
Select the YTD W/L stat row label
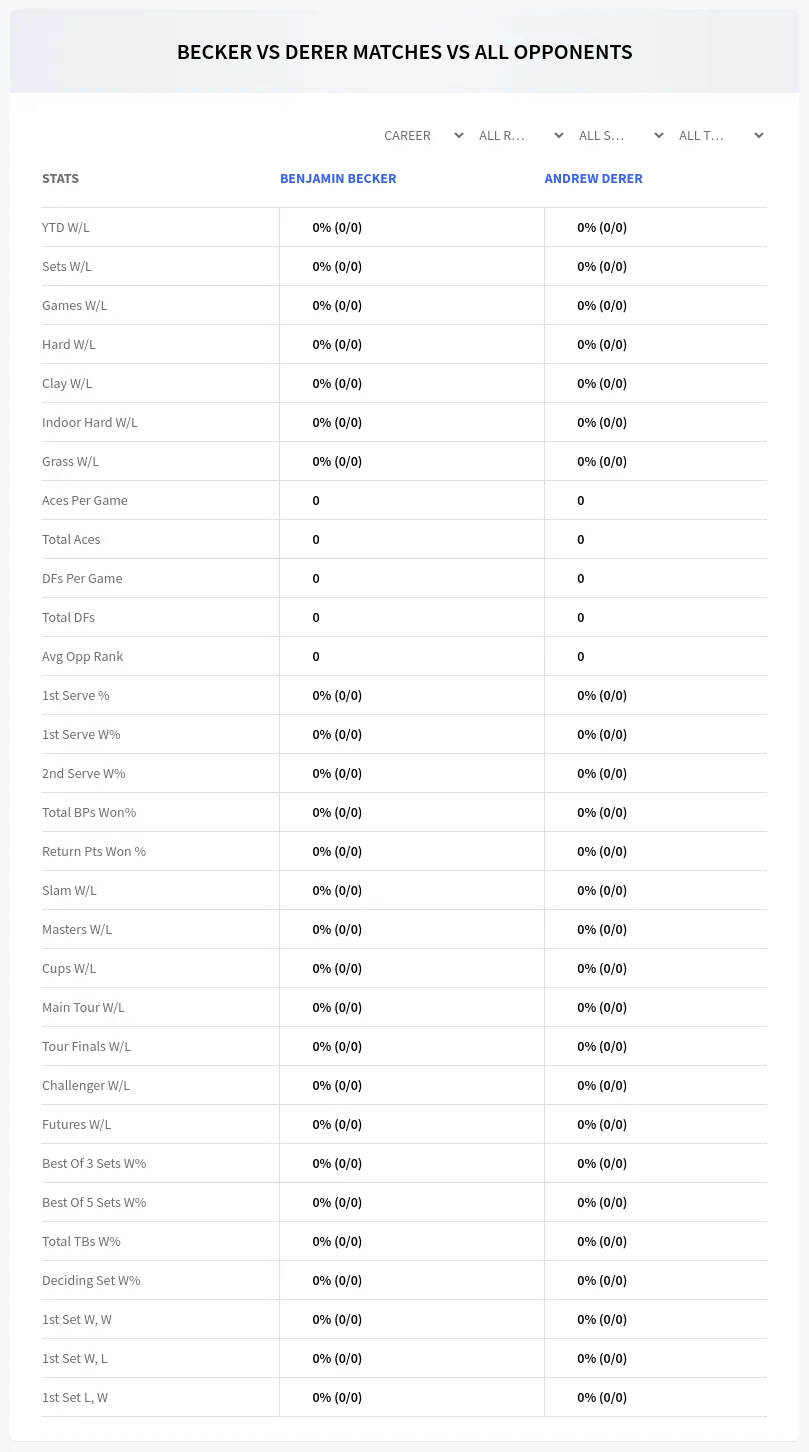(66, 227)
